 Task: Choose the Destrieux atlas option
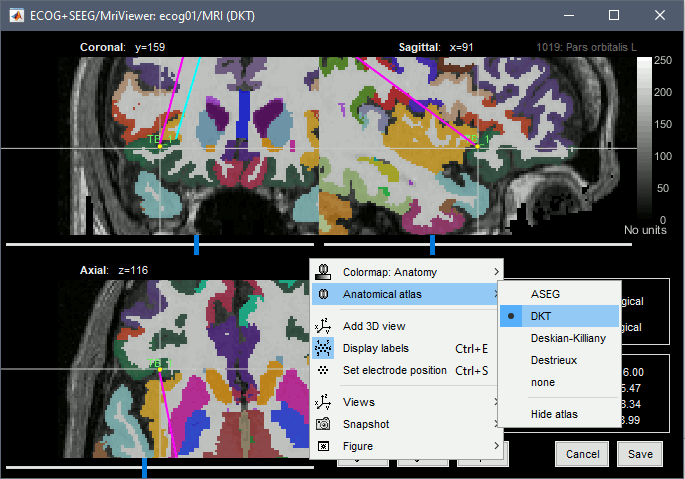pos(552,360)
